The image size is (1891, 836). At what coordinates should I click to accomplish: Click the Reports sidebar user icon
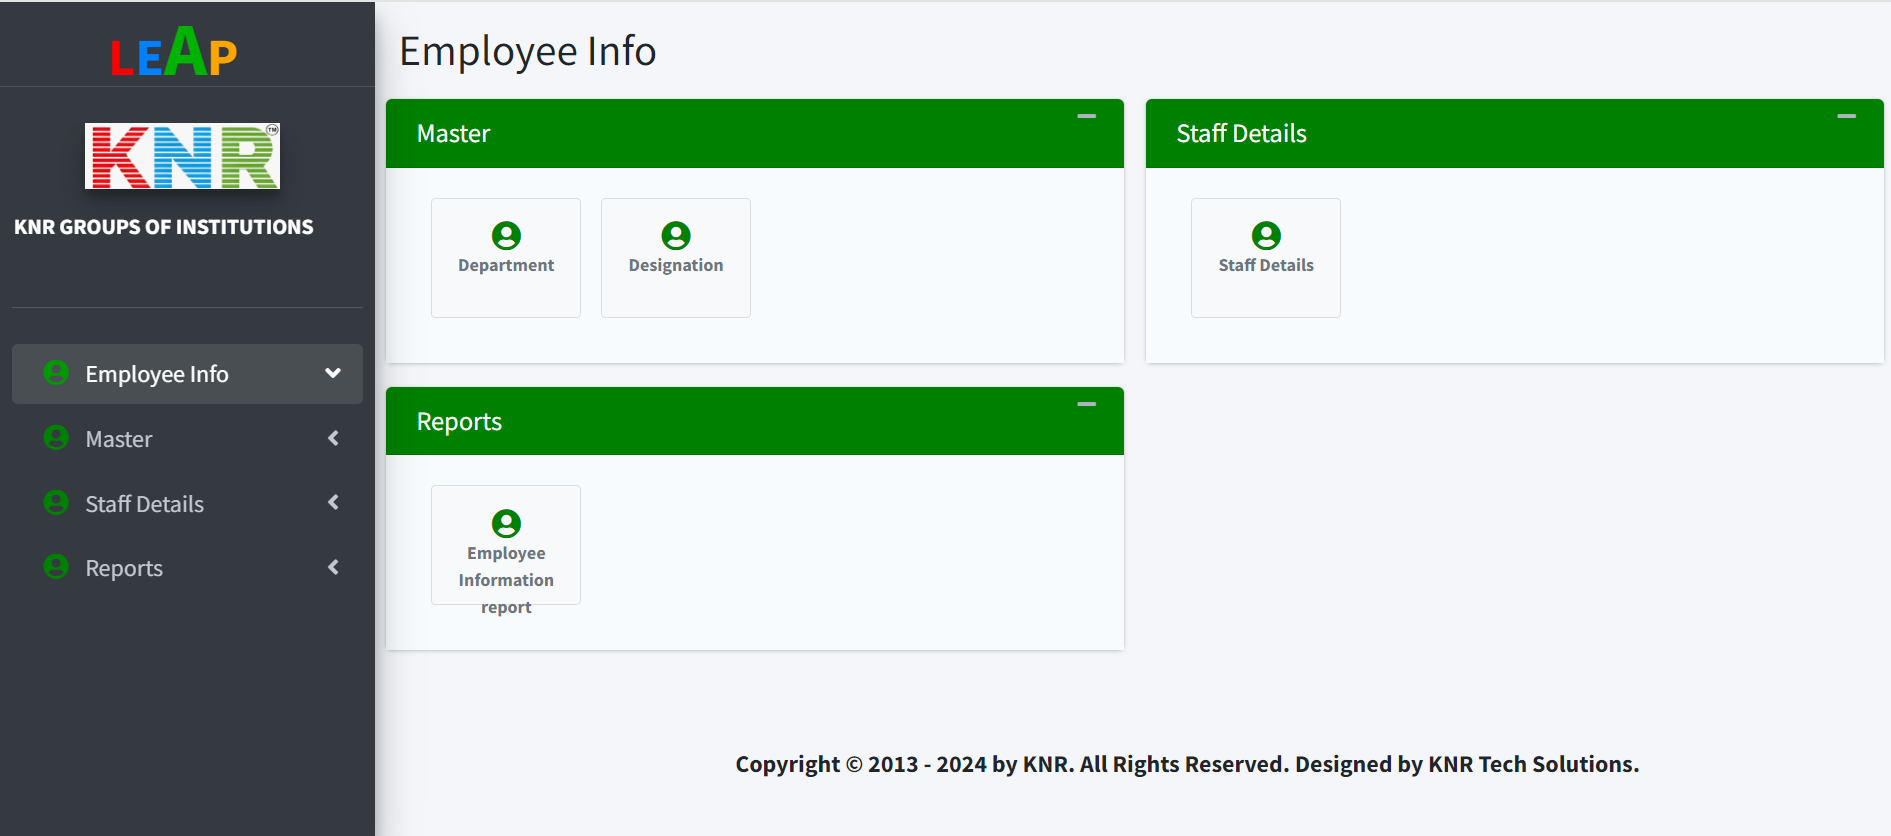pyautogui.click(x=56, y=567)
